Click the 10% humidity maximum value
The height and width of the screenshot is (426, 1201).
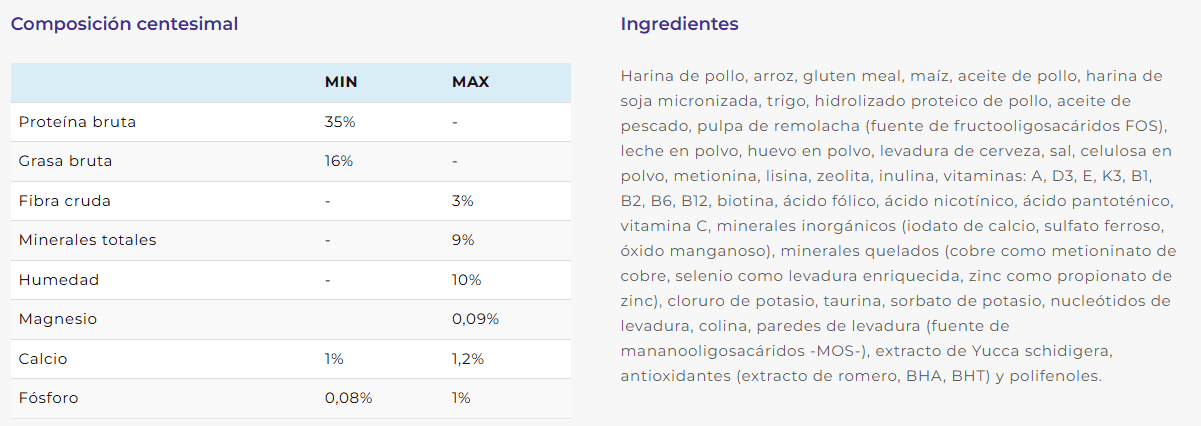[467, 280]
